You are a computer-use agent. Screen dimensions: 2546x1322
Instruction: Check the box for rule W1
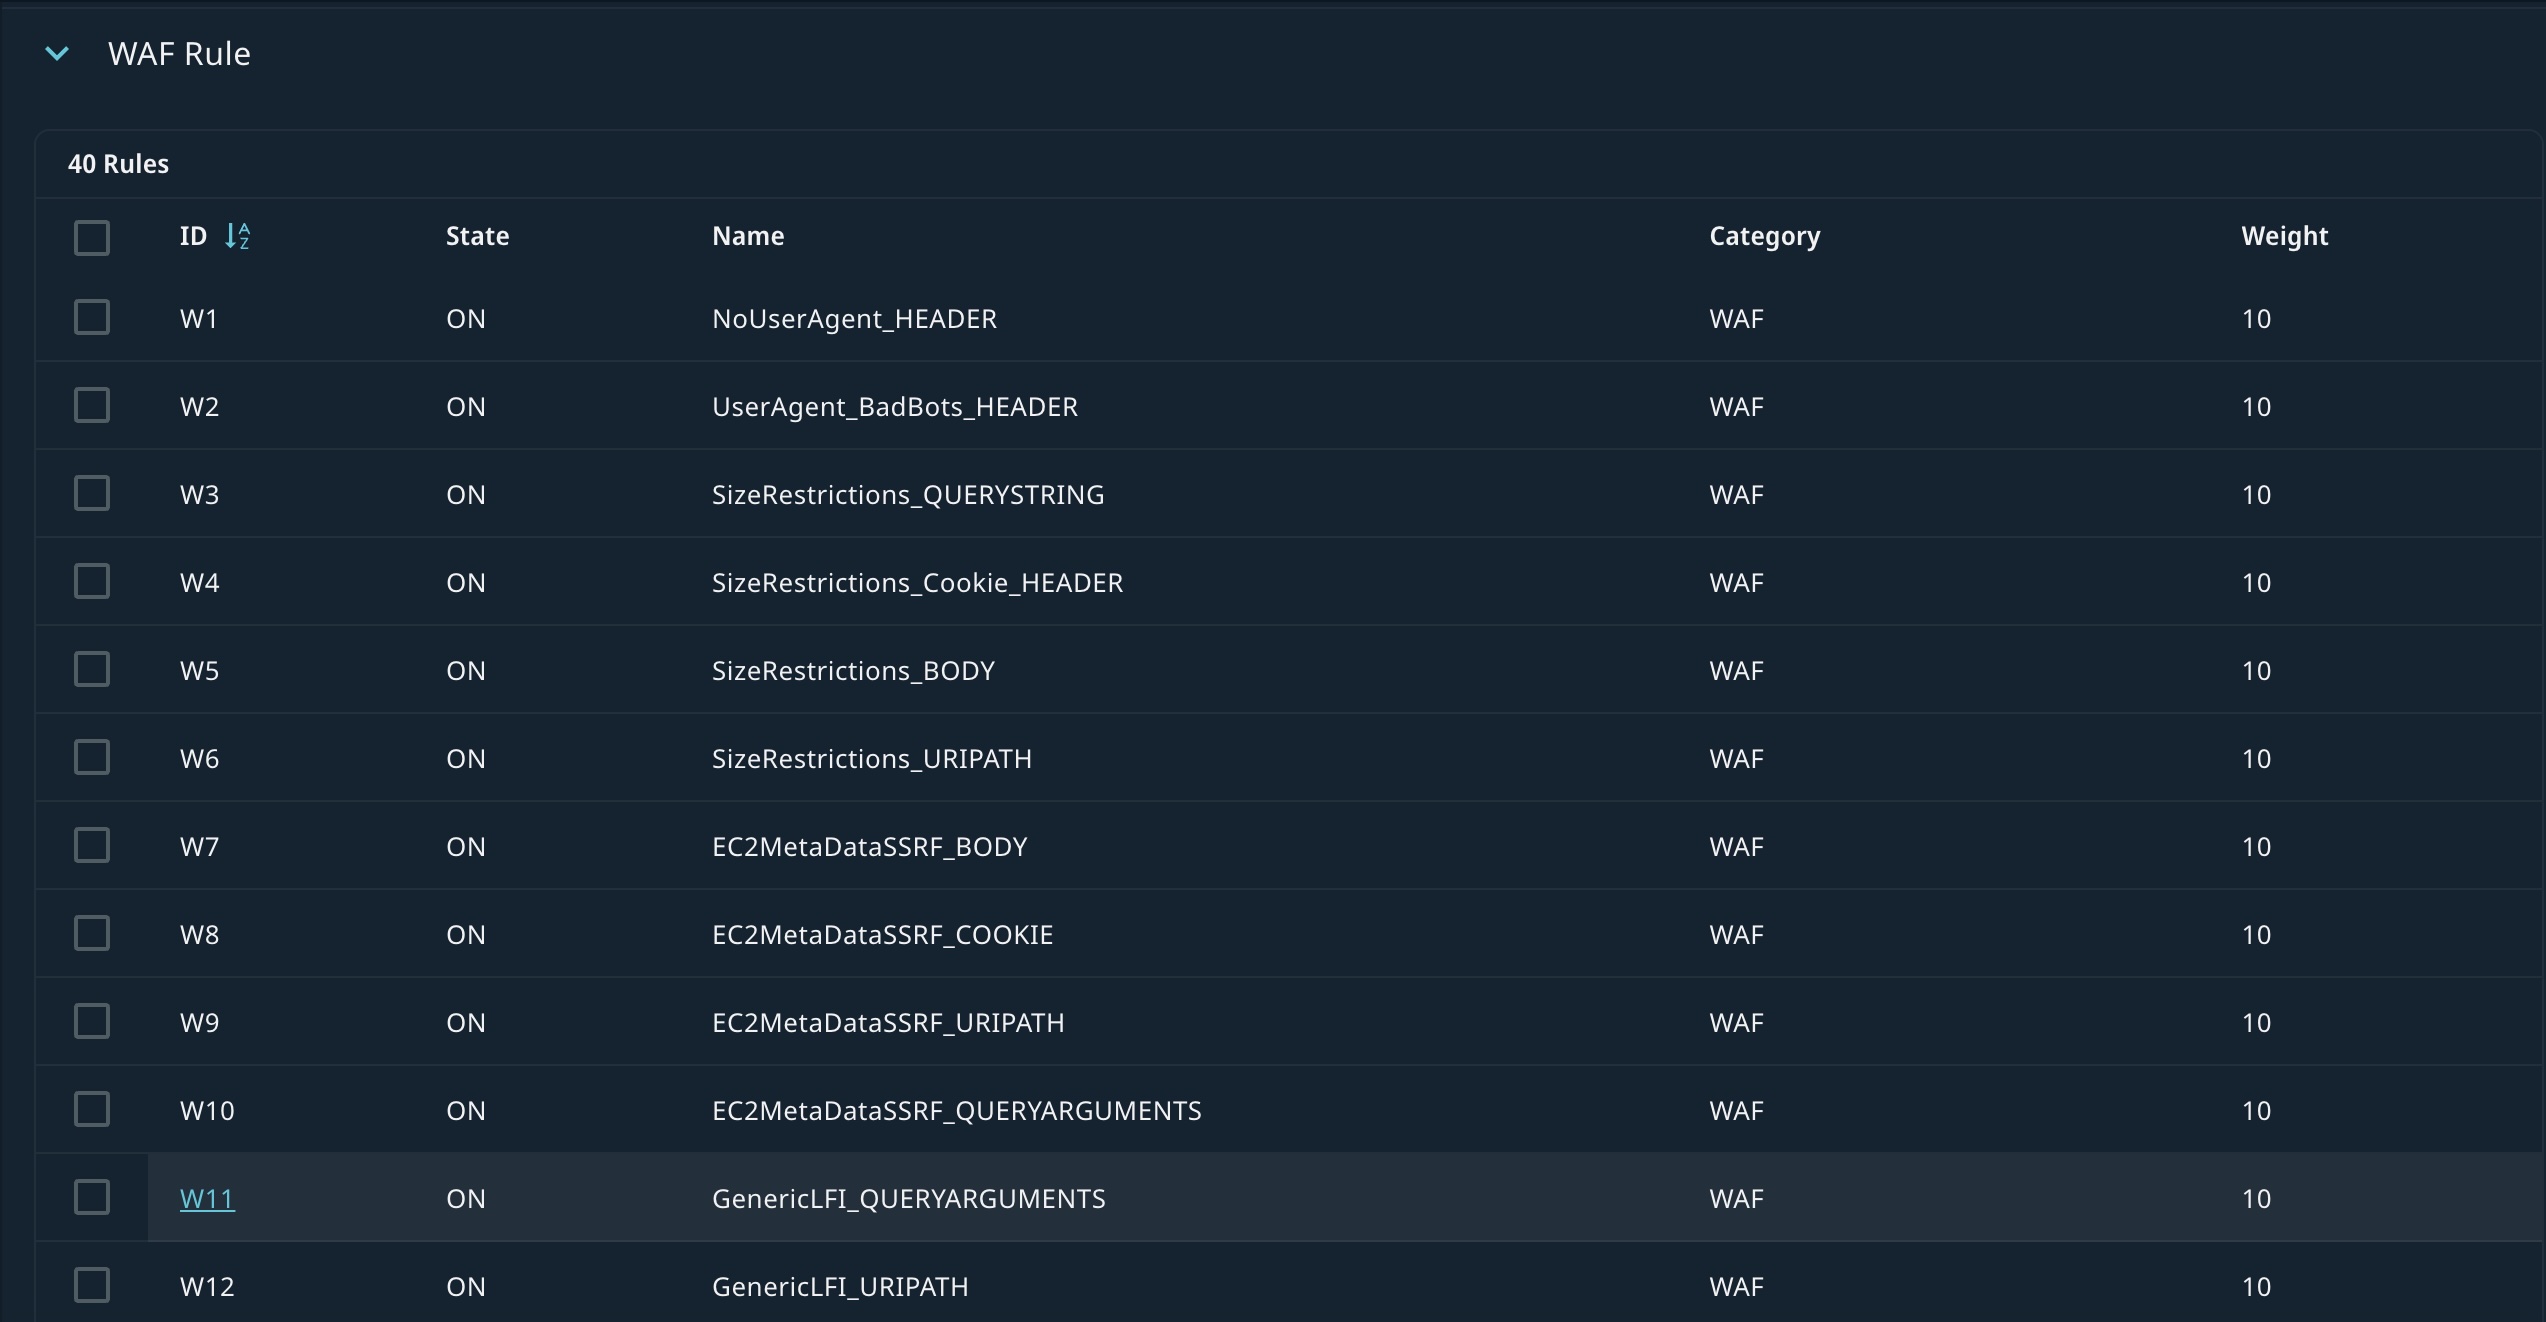(x=92, y=318)
